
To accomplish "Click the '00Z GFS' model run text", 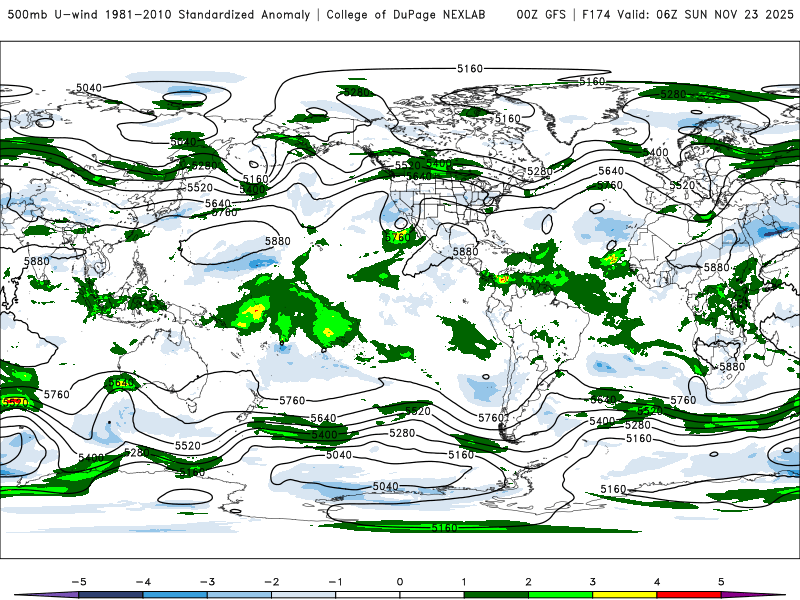I will 541,14.
